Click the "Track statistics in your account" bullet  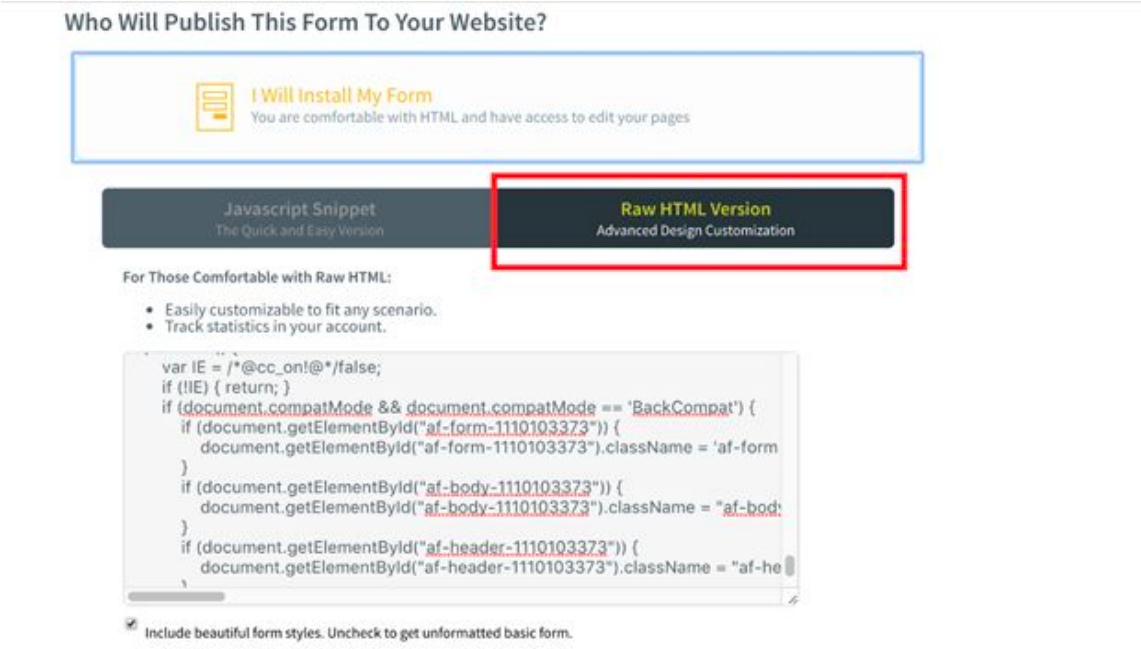(275, 327)
